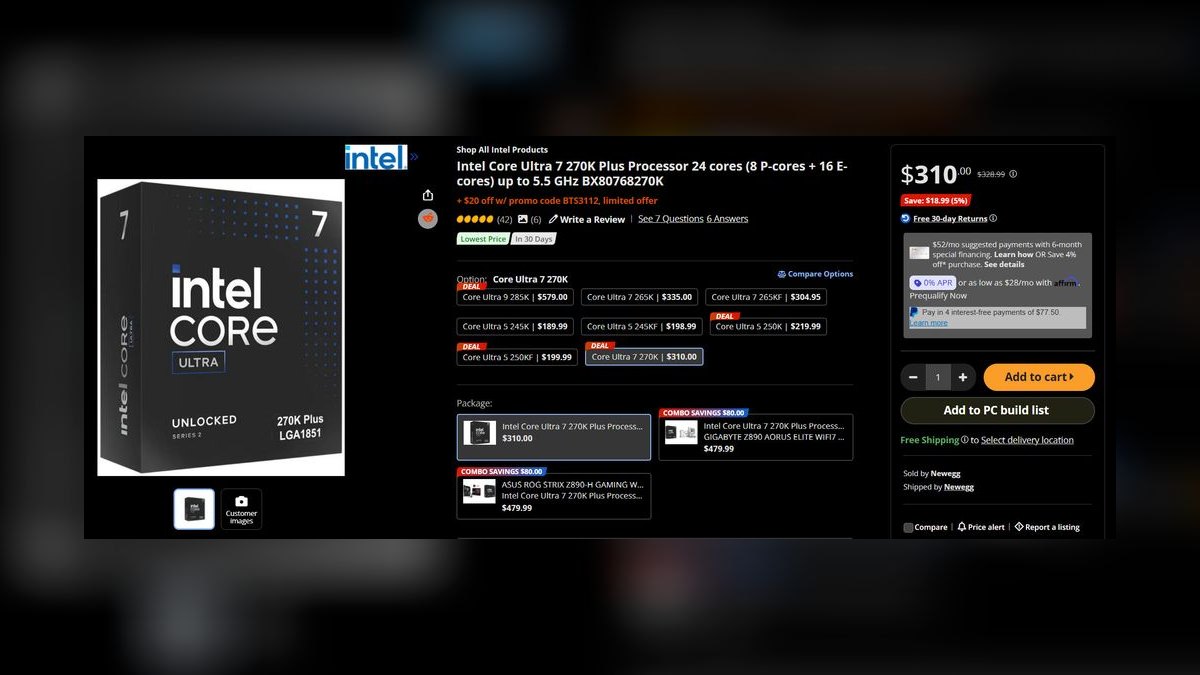Viewport: 1200px width, 675px height.
Task: Click the quantity input field
Action: click(x=938, y=377)
